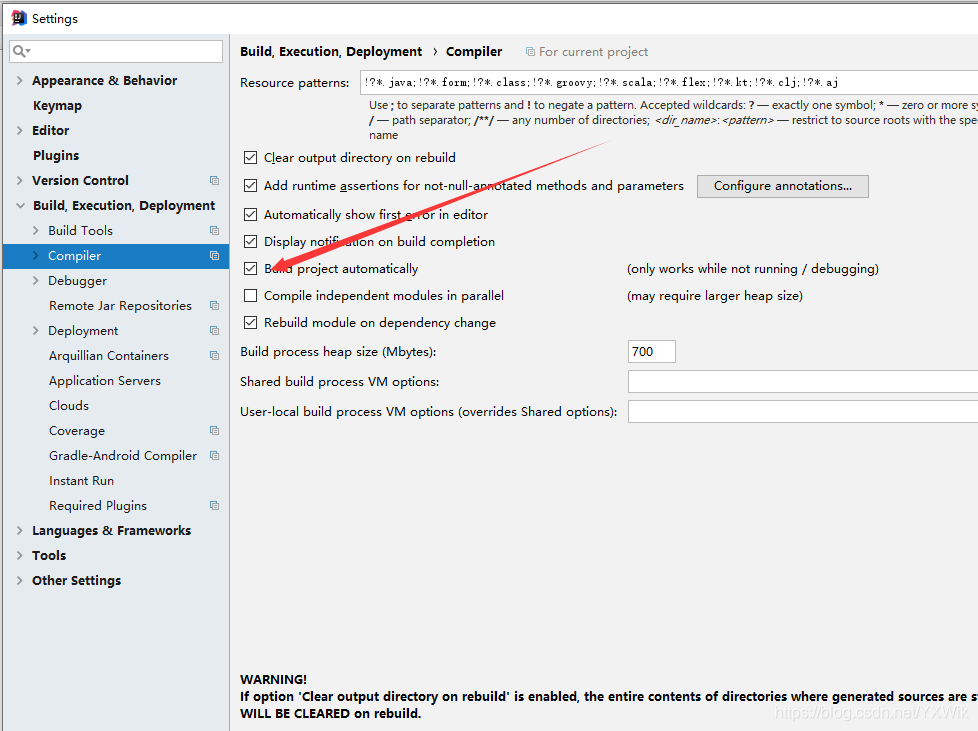Screen dimensions: 978x731
Task: Click the icon before 'For current project'
Action: (x=530, y=52)
